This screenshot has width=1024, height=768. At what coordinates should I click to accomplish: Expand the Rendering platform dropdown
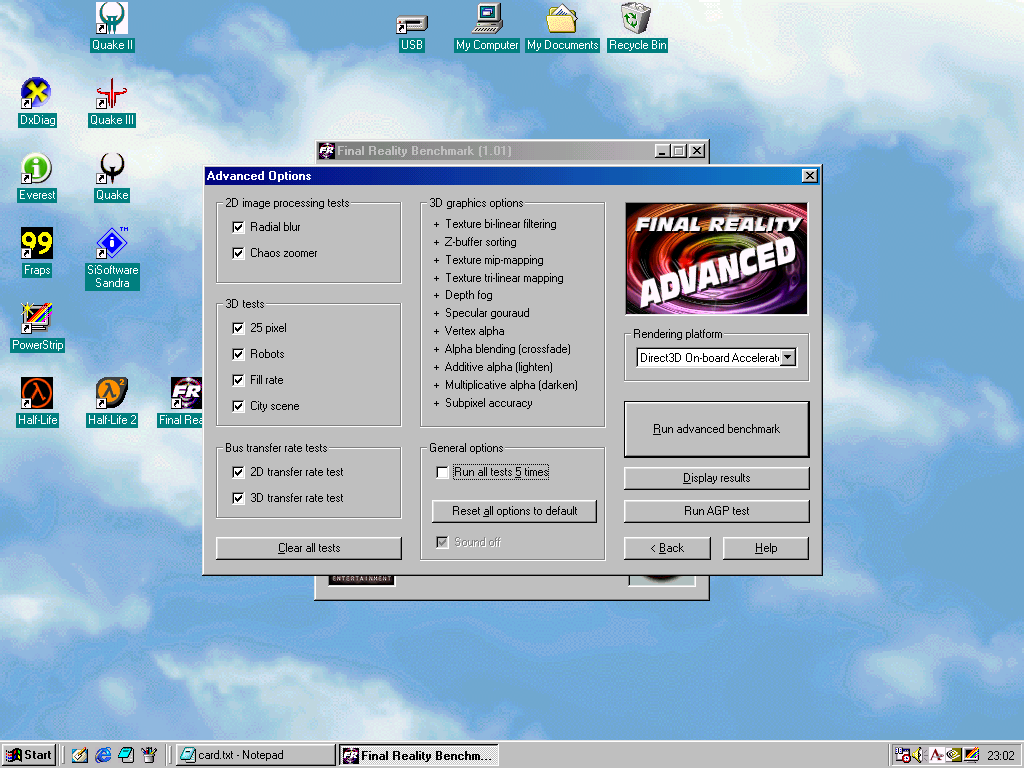click(788, 357)
